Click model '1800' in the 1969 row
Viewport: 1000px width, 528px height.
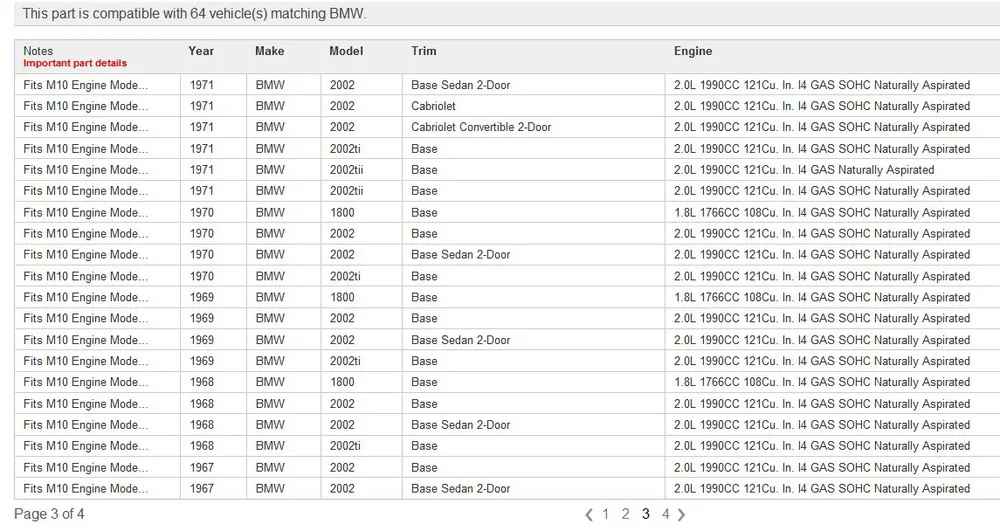(x=342, y=297)
